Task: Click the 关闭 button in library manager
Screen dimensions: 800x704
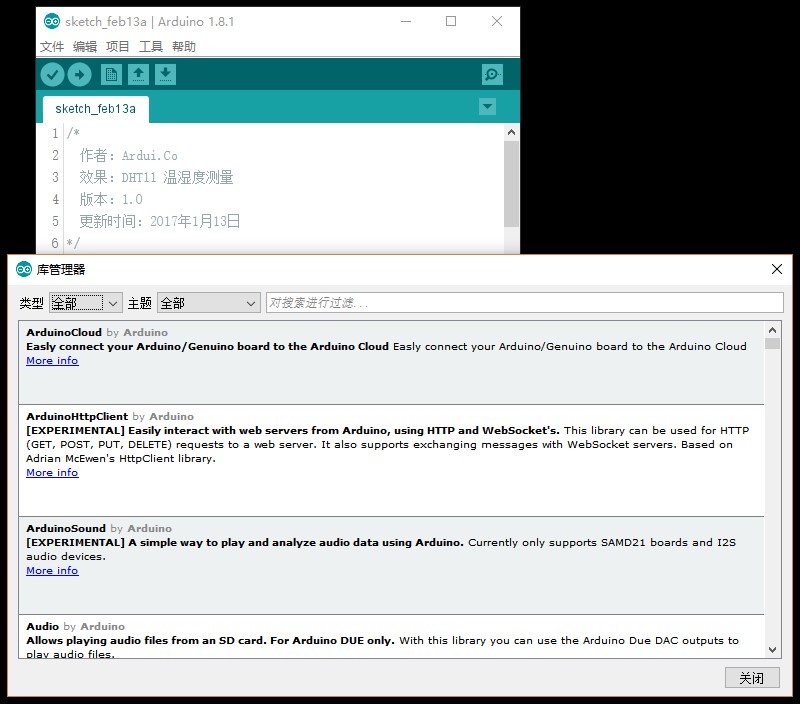Action: point(752,678)
